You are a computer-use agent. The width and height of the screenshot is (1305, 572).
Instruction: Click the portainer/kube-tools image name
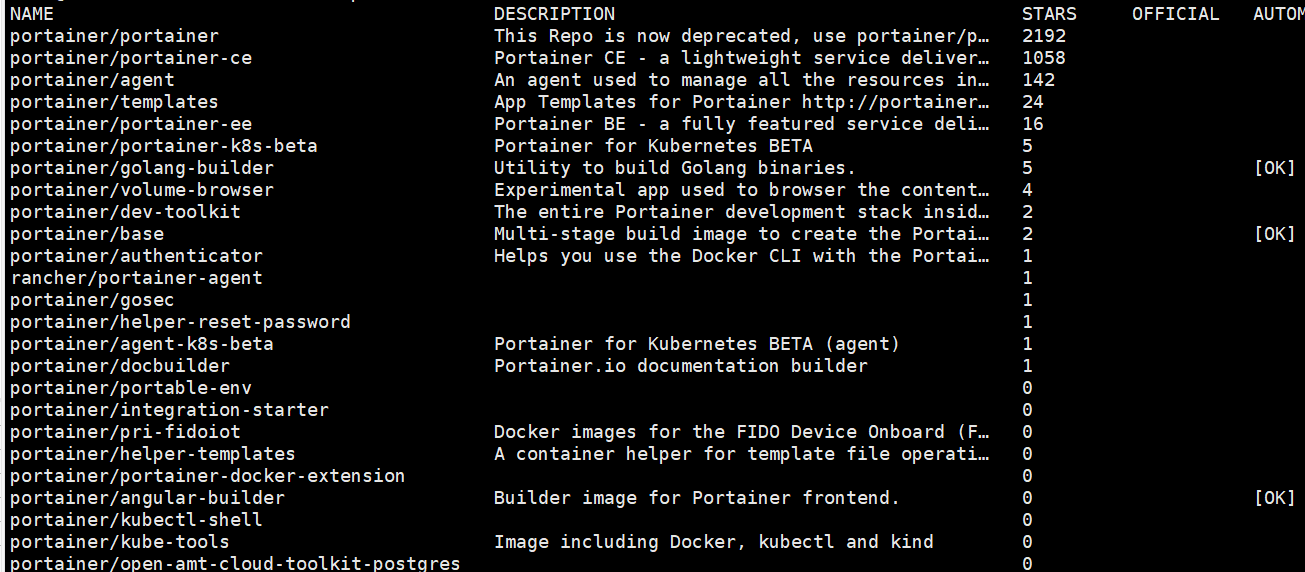coord(120,542)
